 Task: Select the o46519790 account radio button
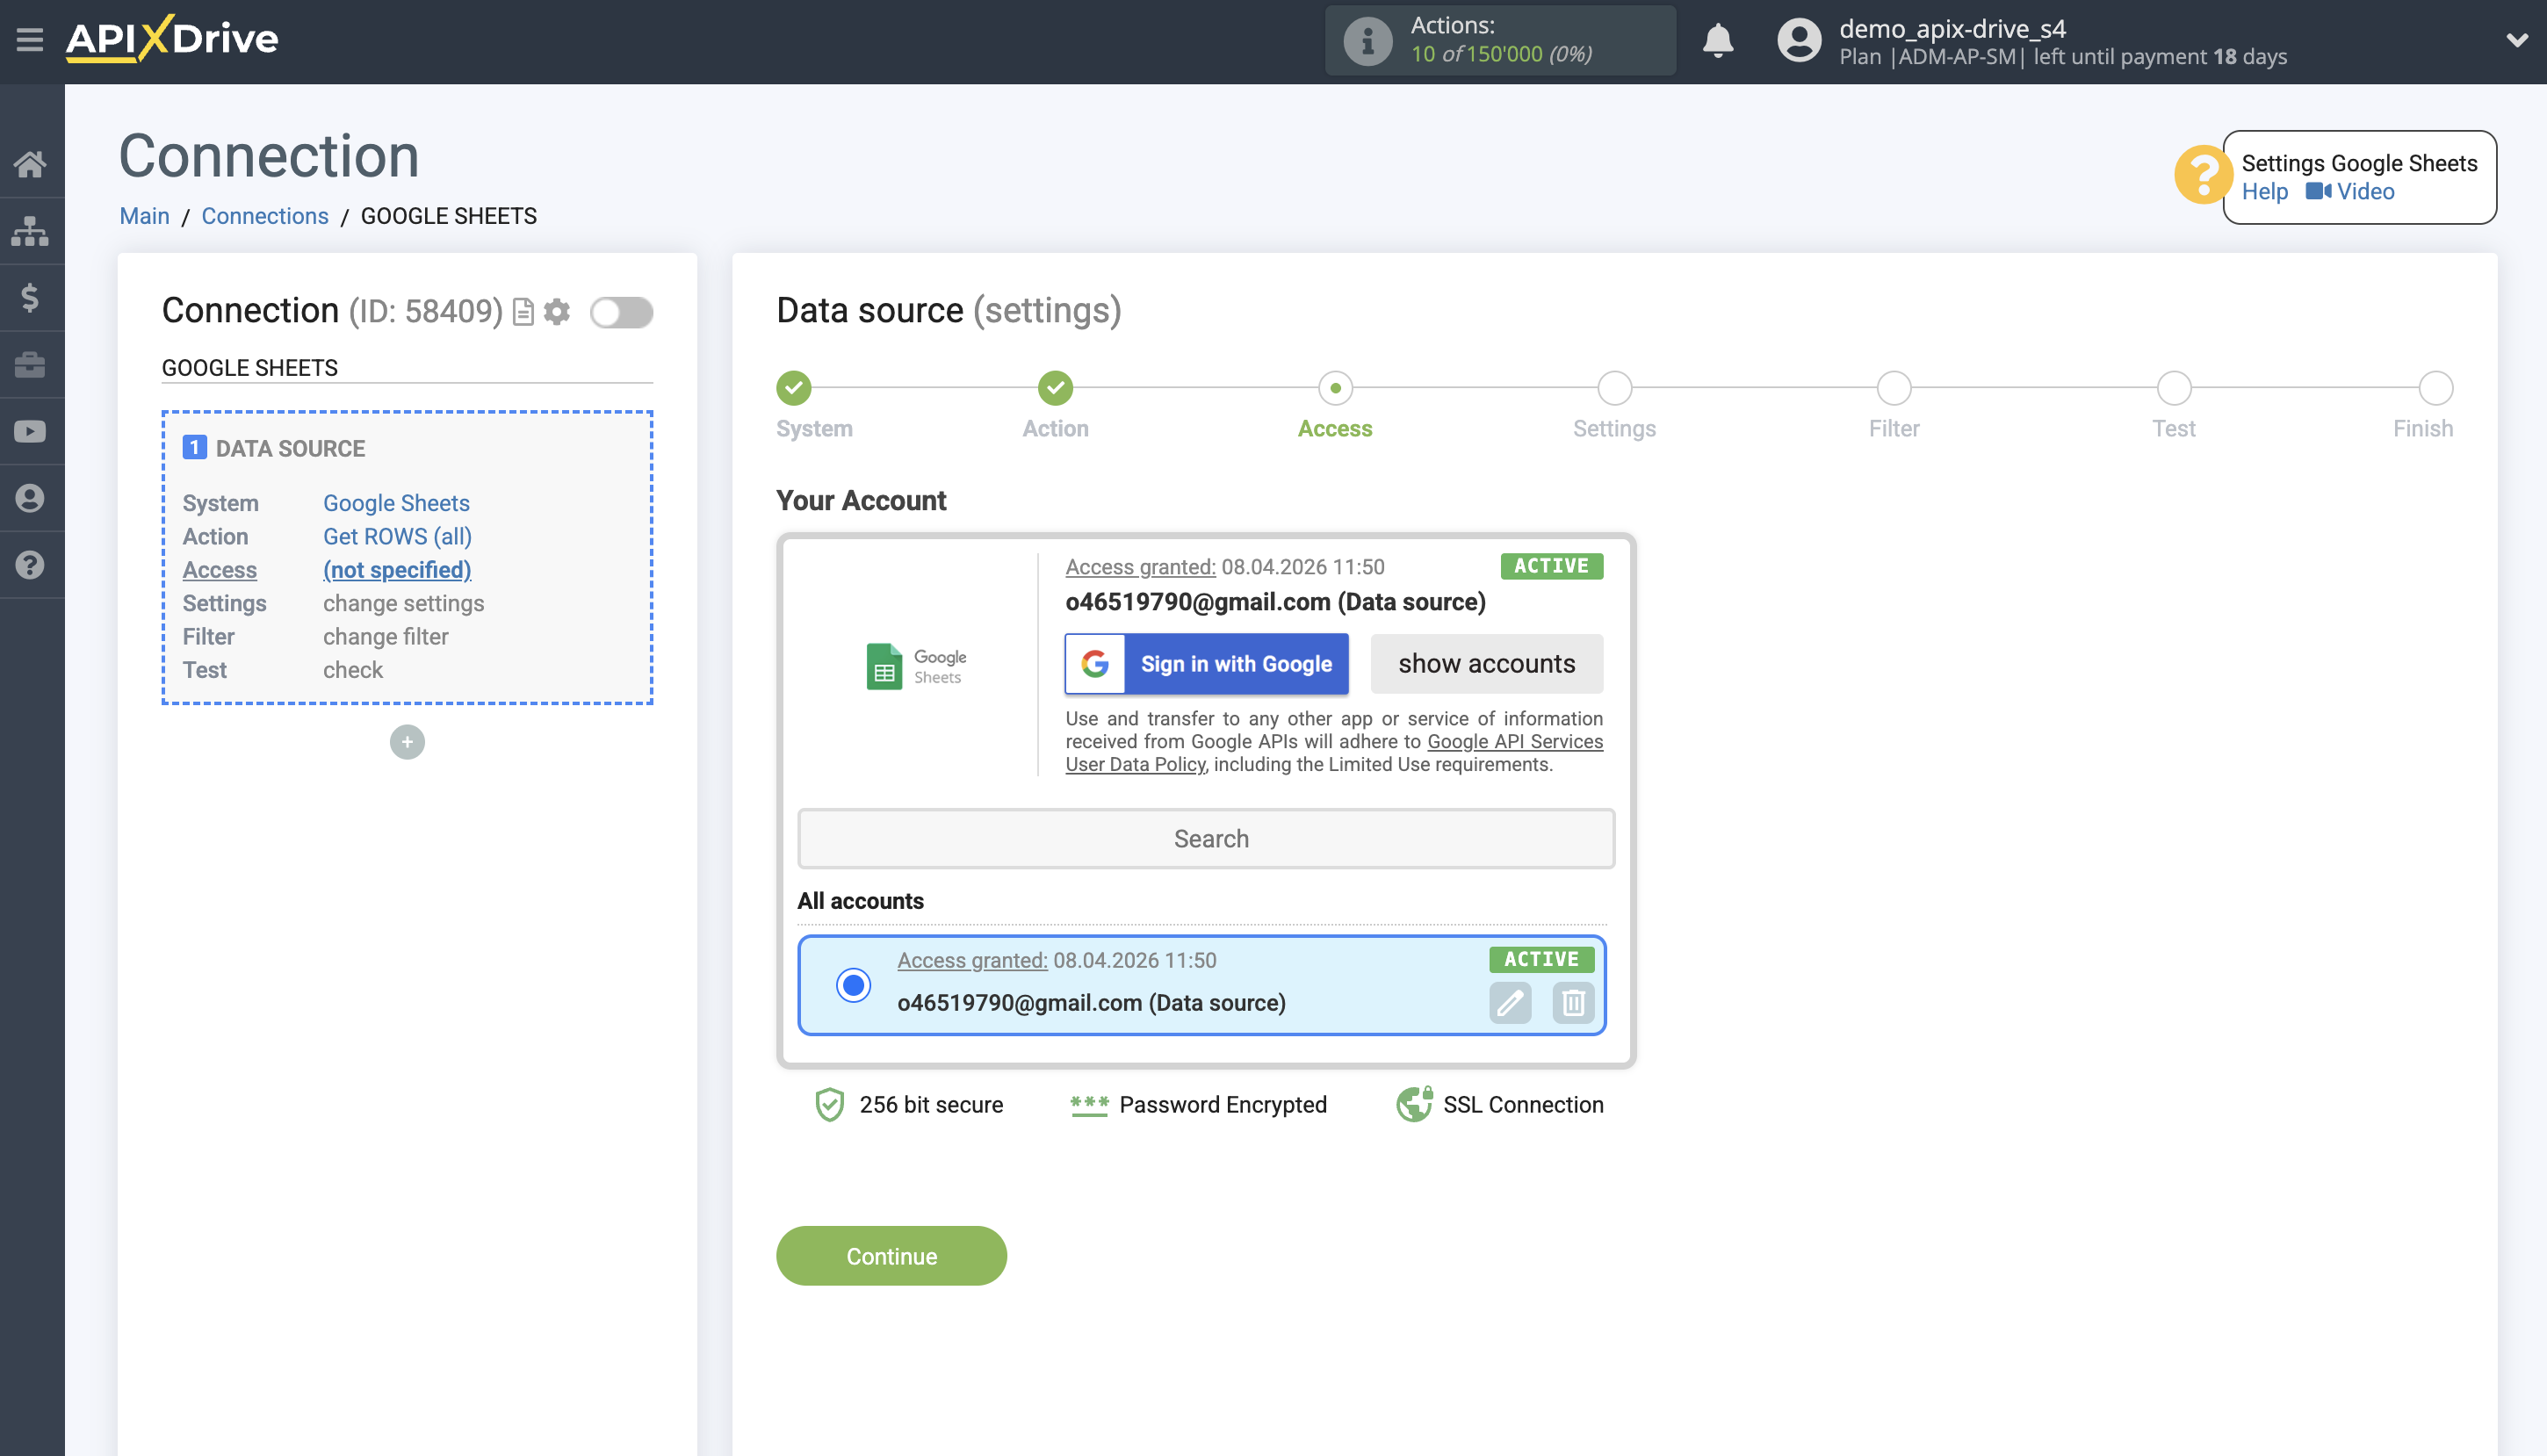[x=852, y=987]
